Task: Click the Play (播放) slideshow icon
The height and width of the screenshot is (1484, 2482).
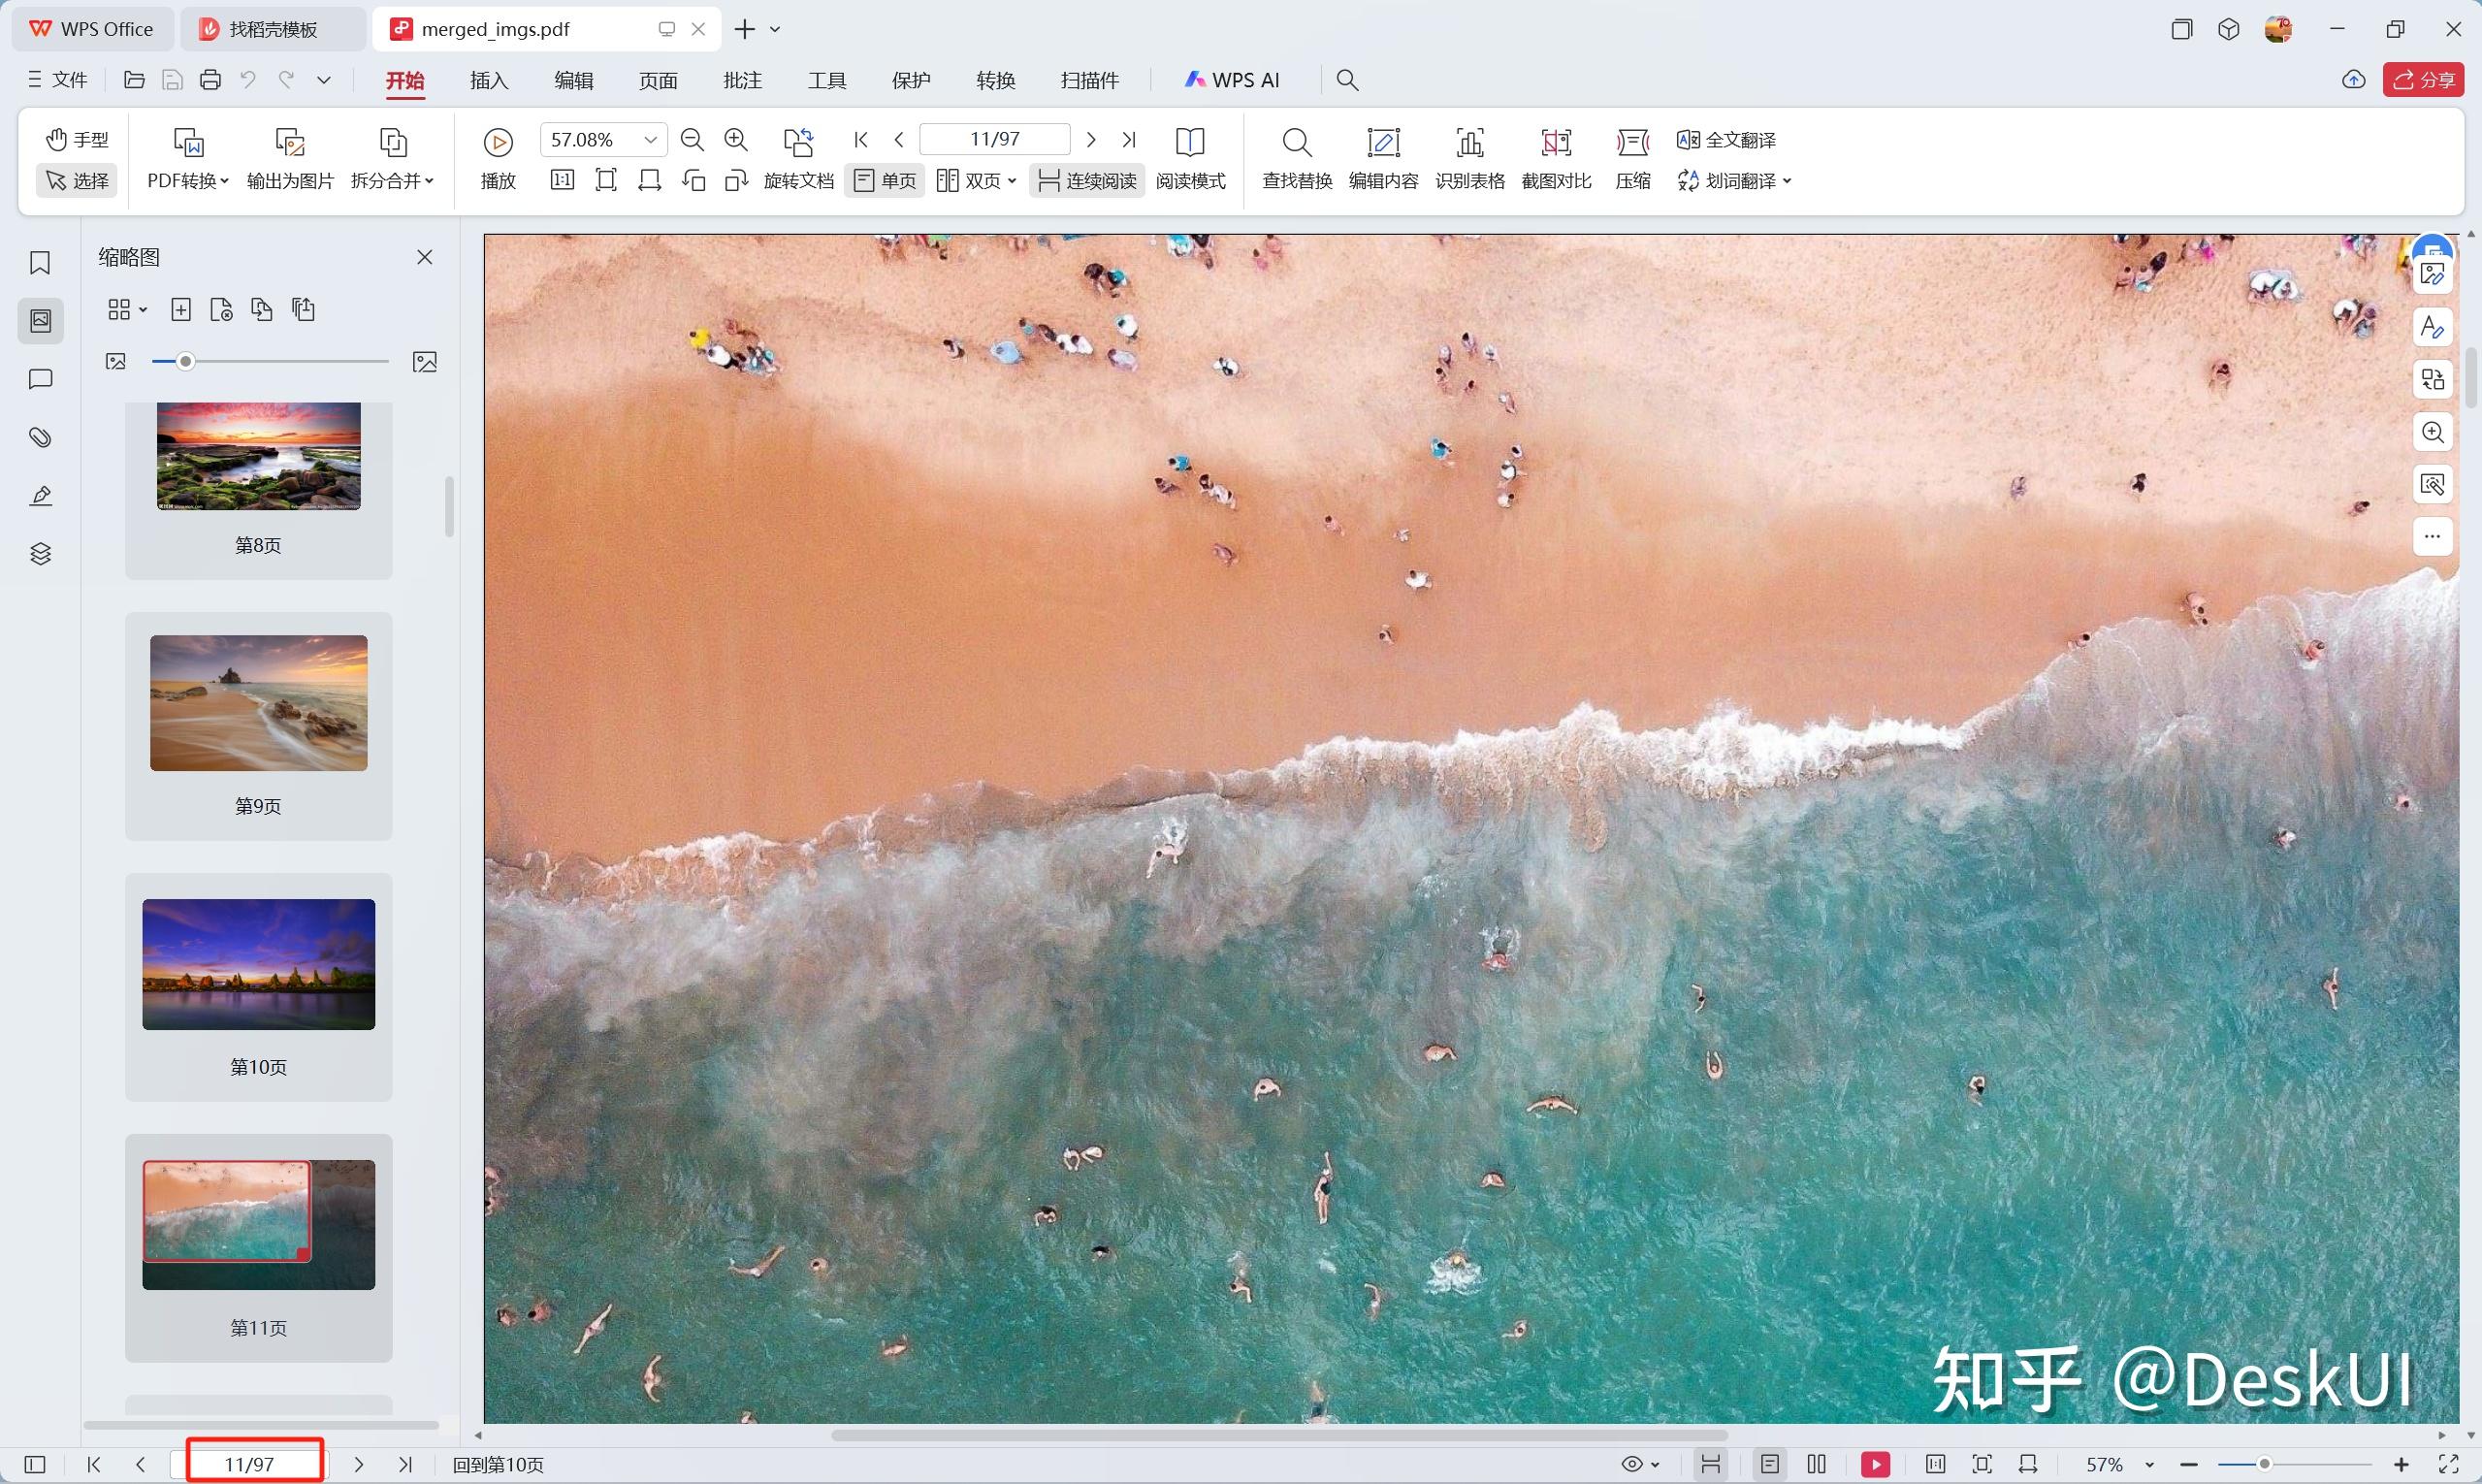Action: pyautogui.click(x=498, y=143)
